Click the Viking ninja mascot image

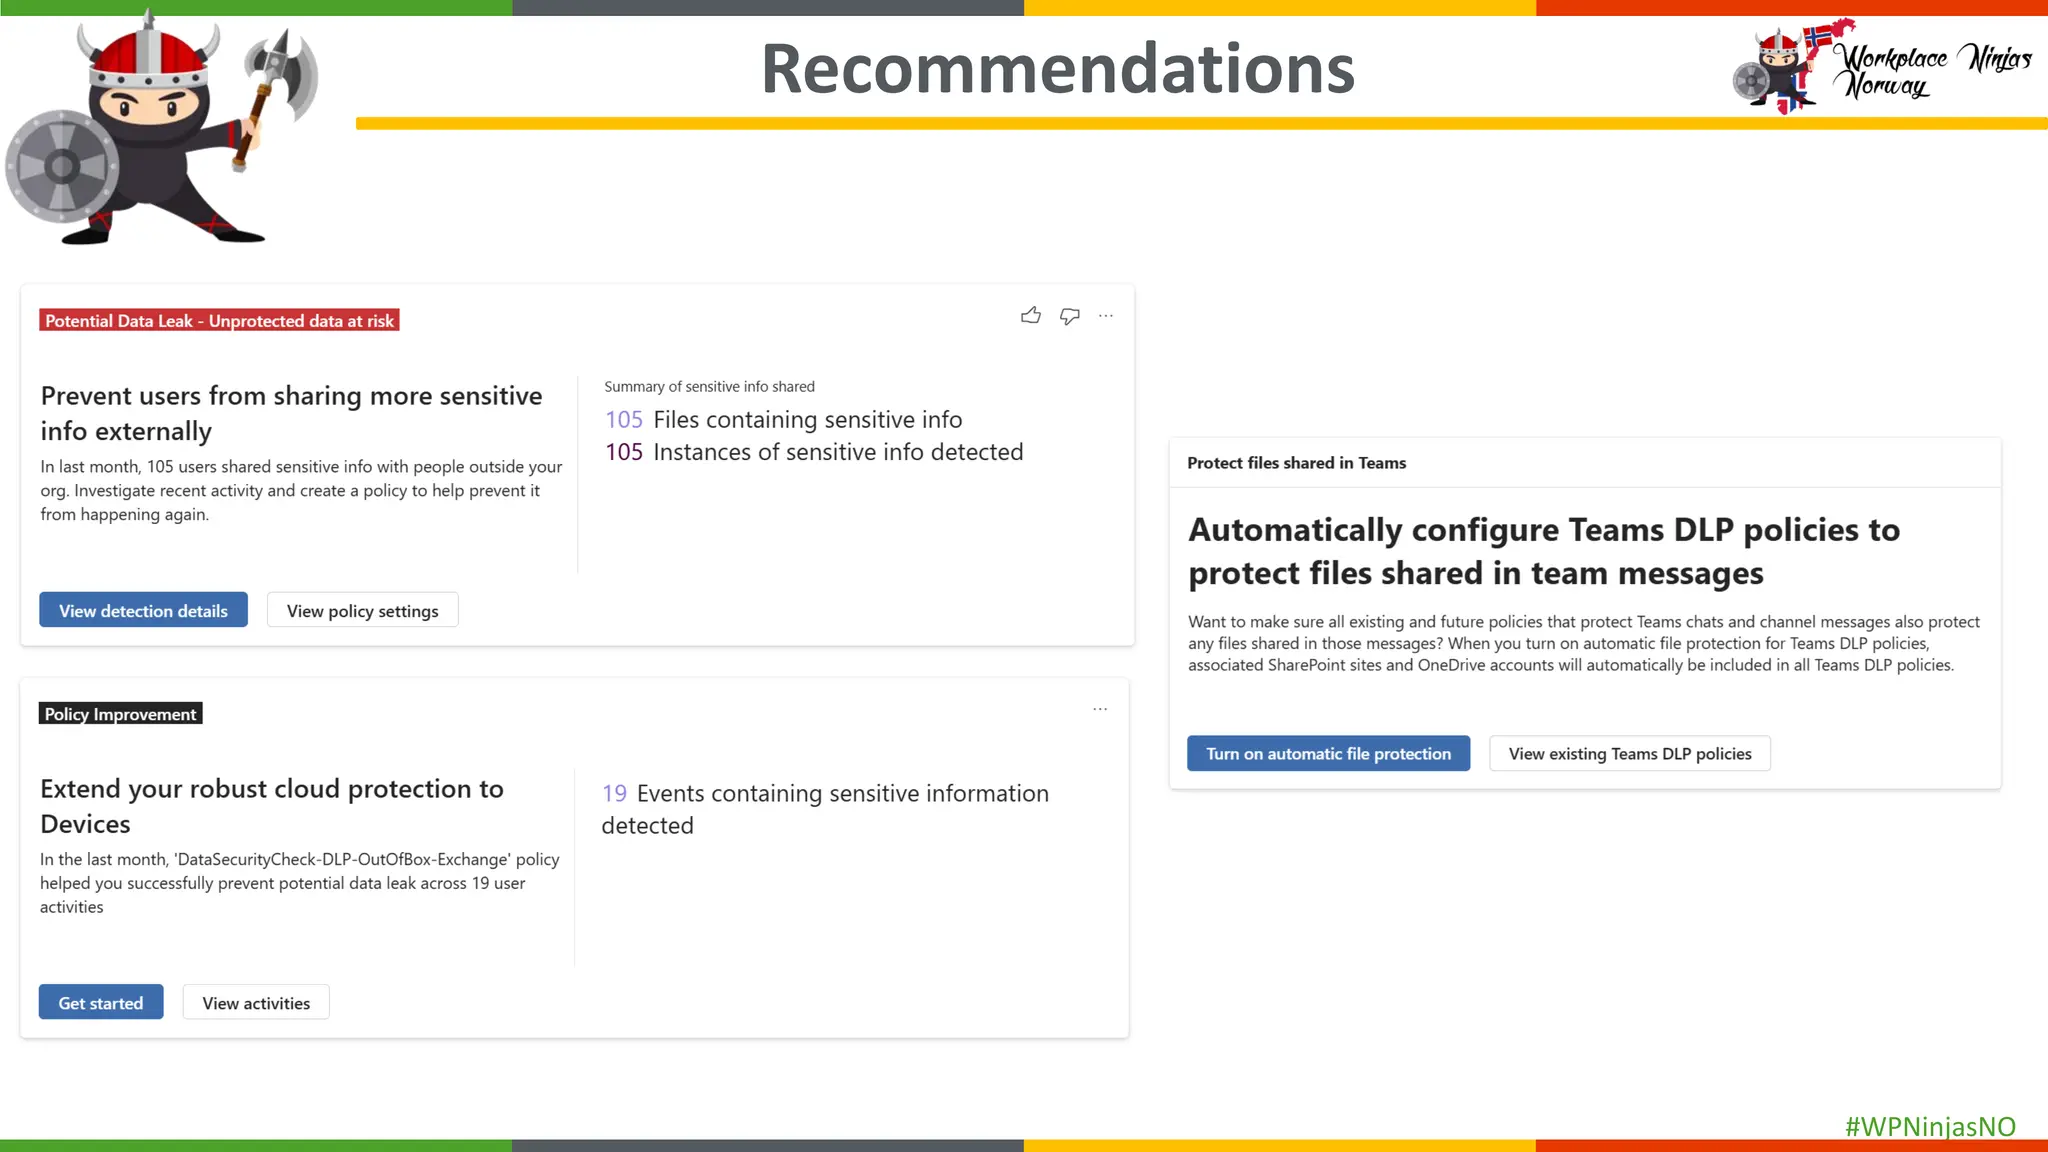click(158, 130)
